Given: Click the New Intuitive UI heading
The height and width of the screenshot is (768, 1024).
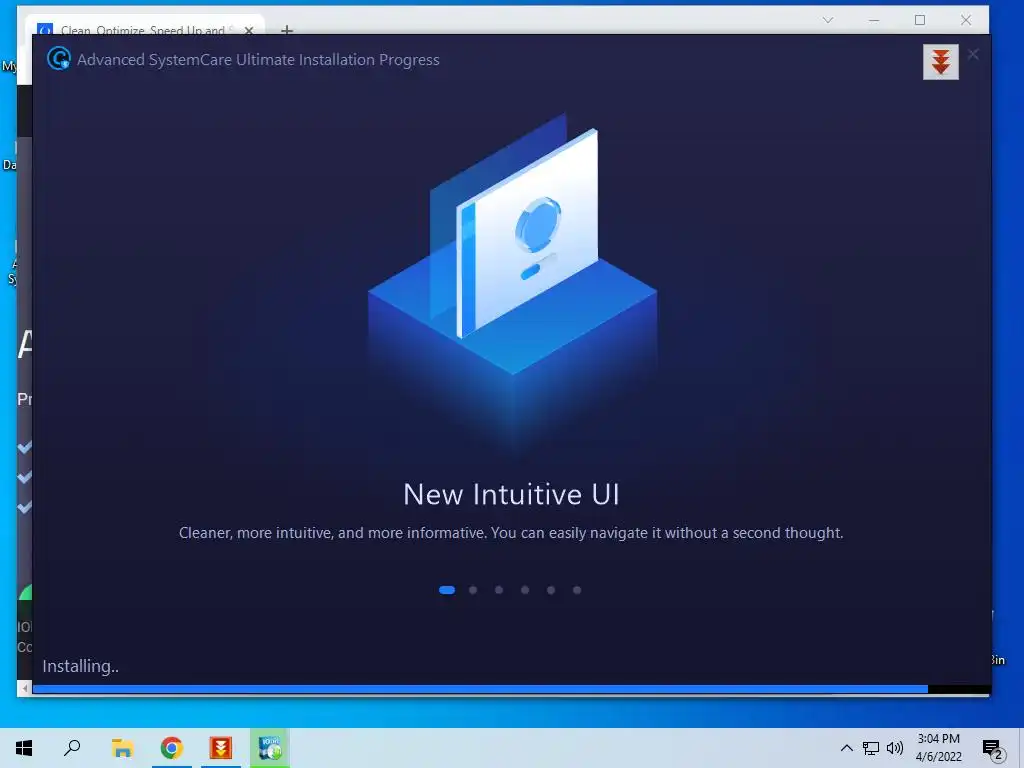Looking at the screenshot, I should coord(511,494).
